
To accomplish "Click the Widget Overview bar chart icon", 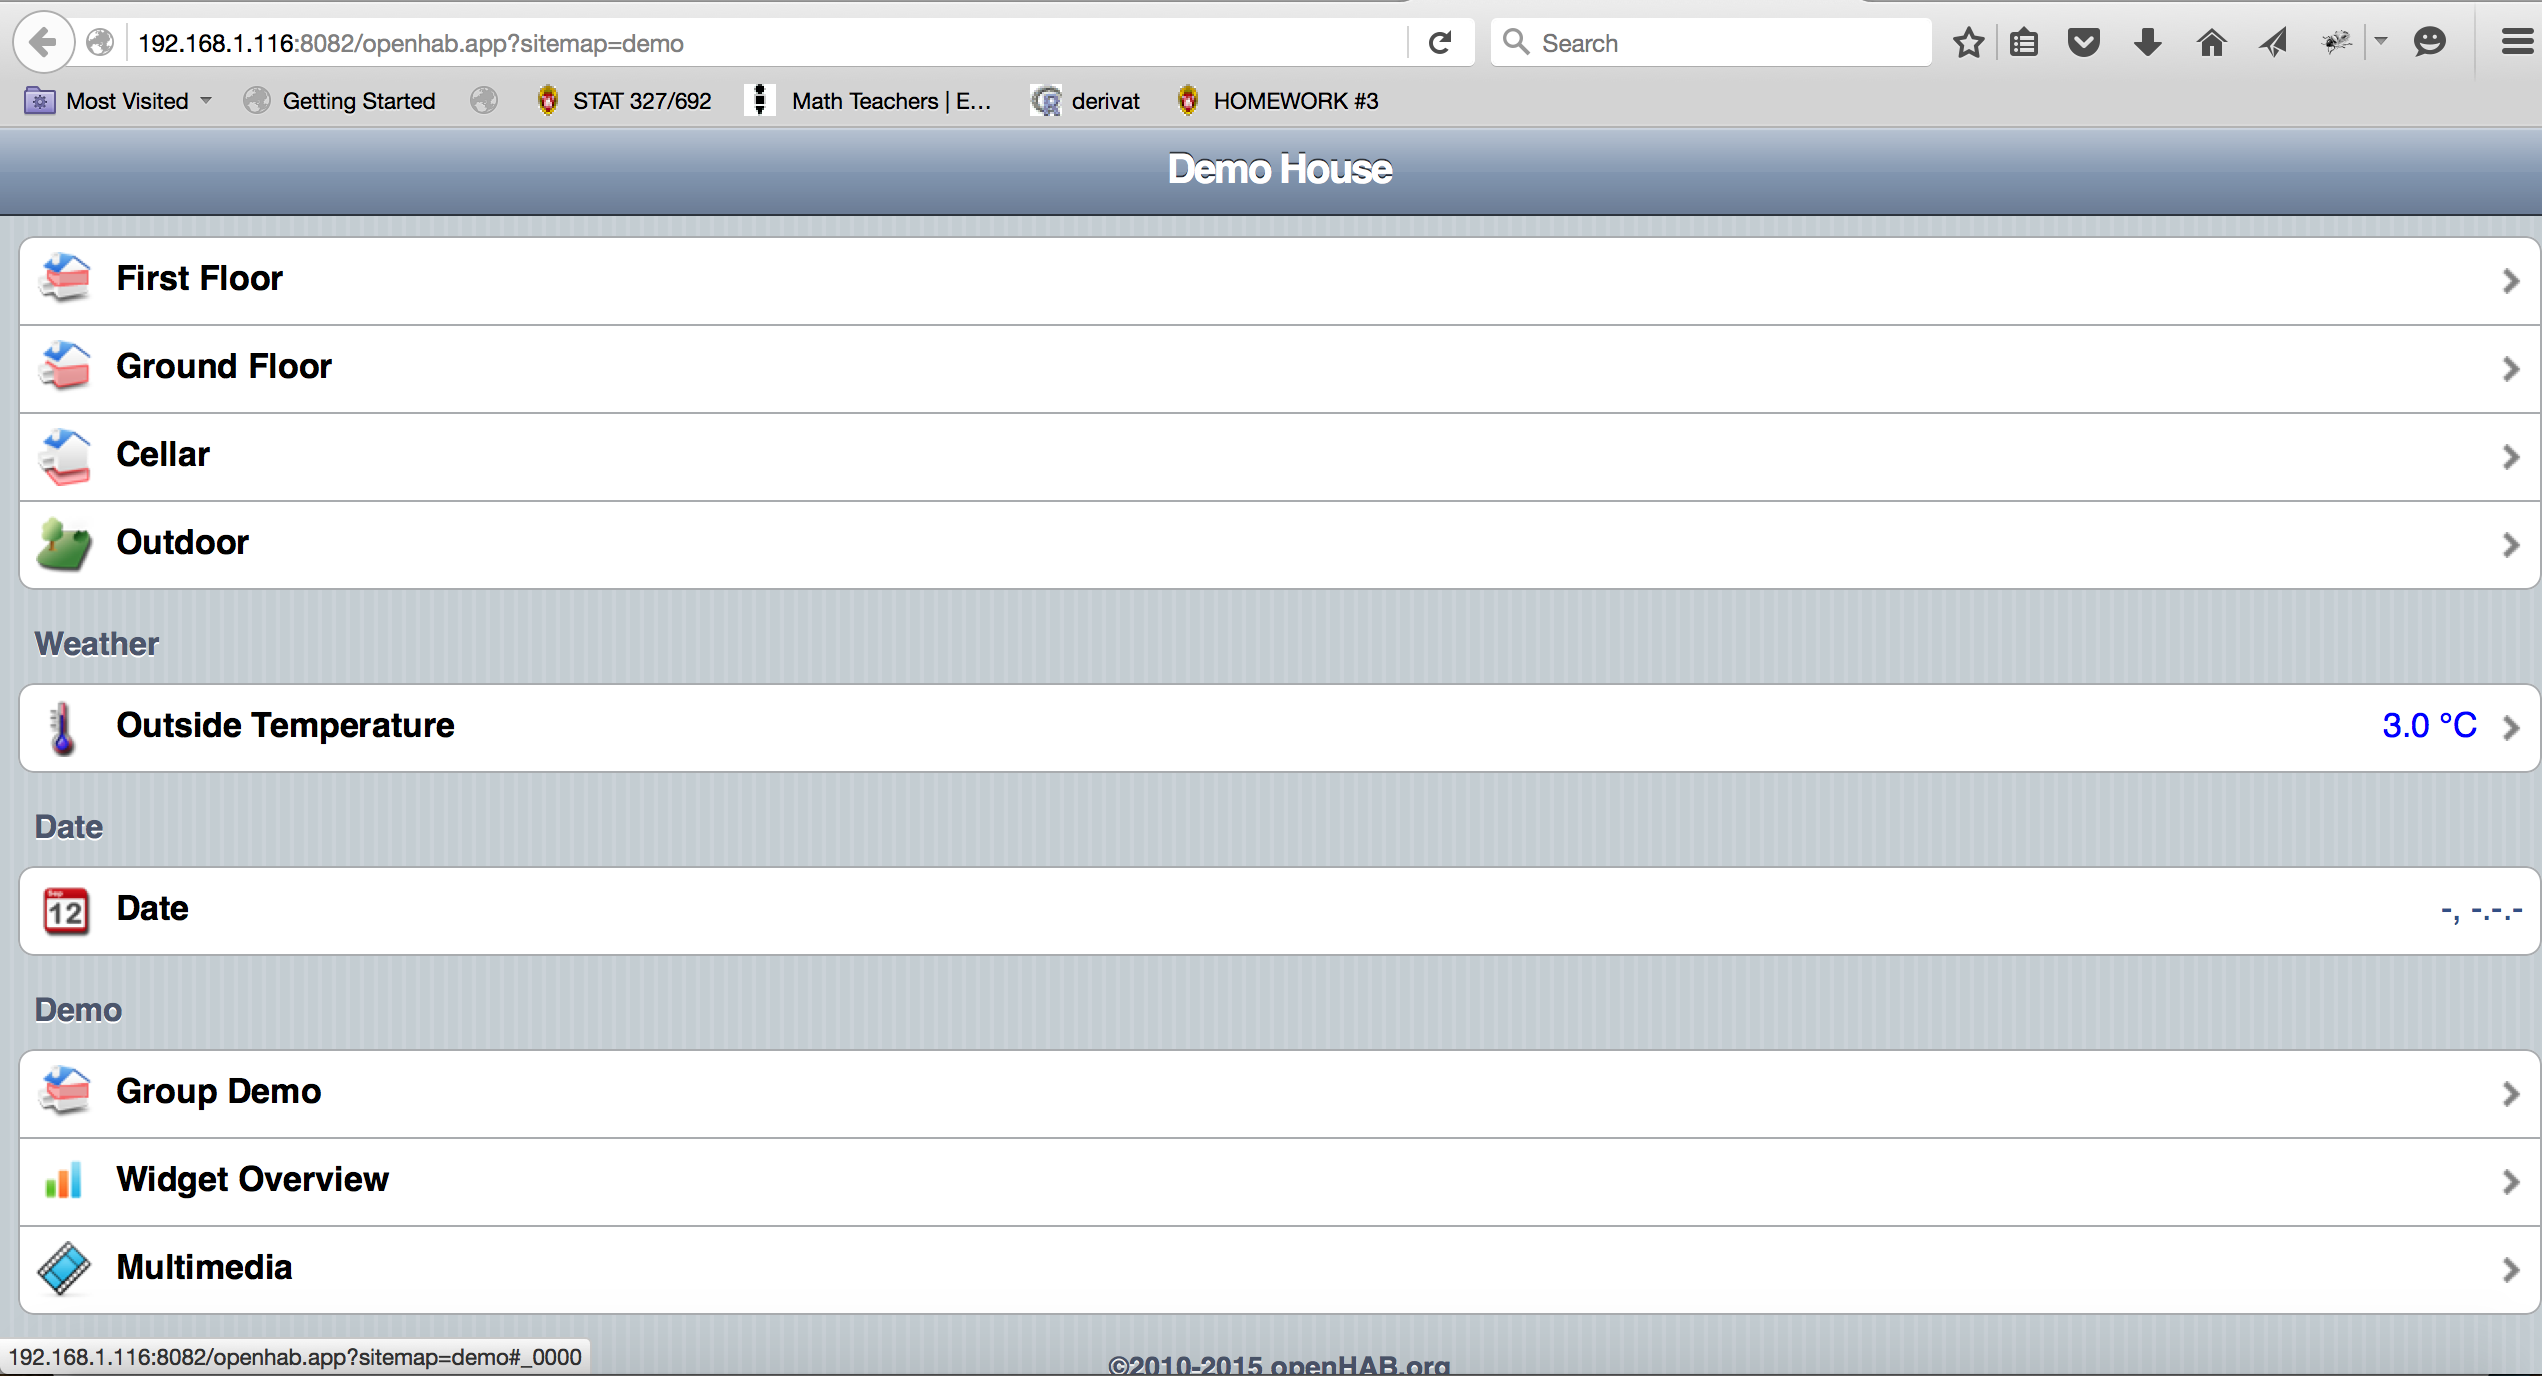I will coord(64,1180).
